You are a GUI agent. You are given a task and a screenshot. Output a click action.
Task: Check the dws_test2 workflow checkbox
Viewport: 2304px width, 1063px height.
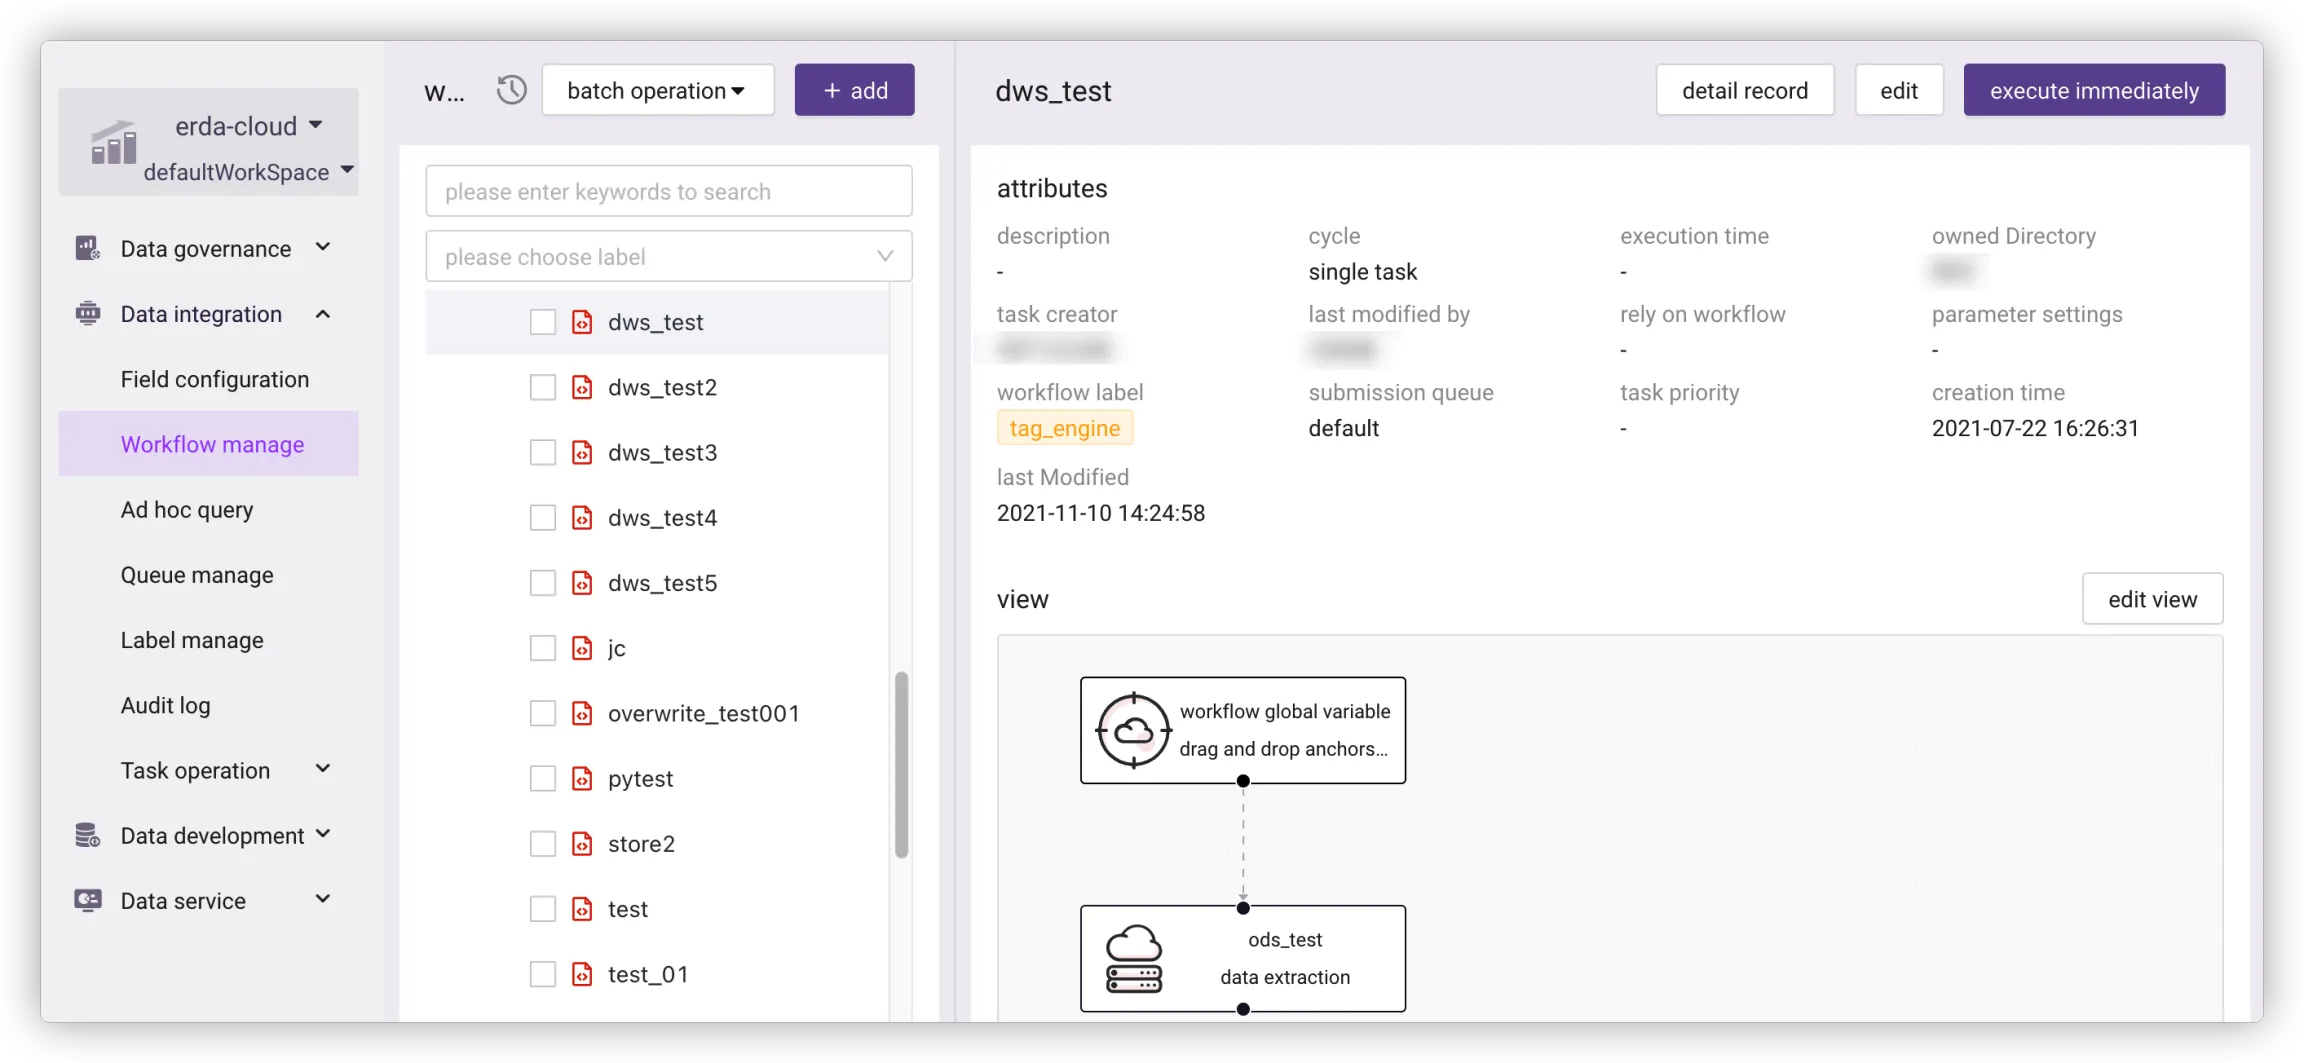tap(543, 387)
